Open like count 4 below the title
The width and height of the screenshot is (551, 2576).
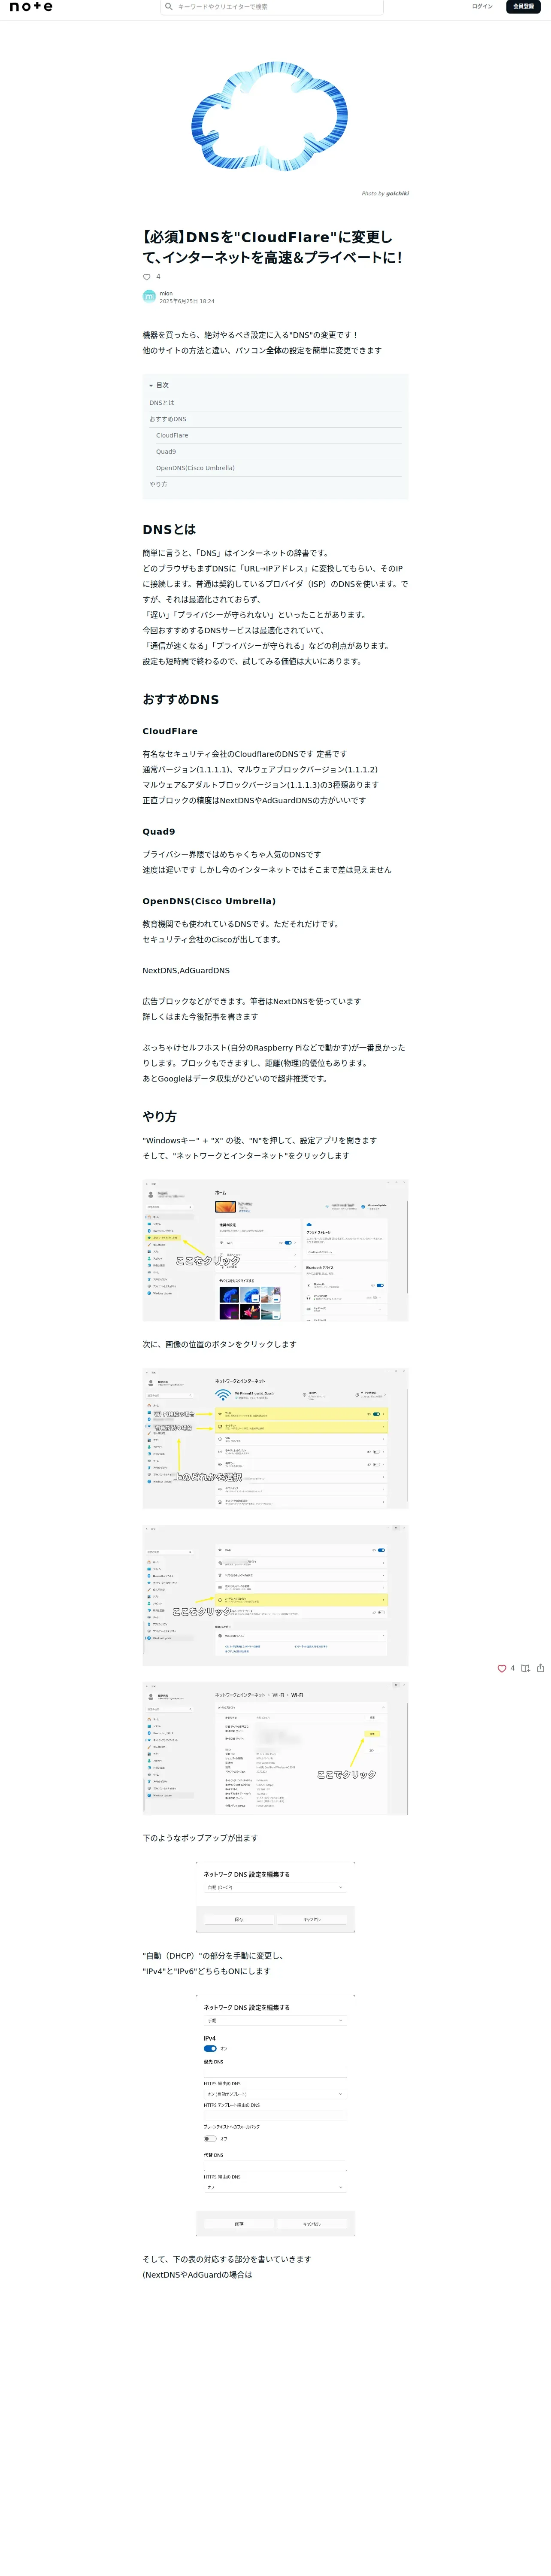158,277
